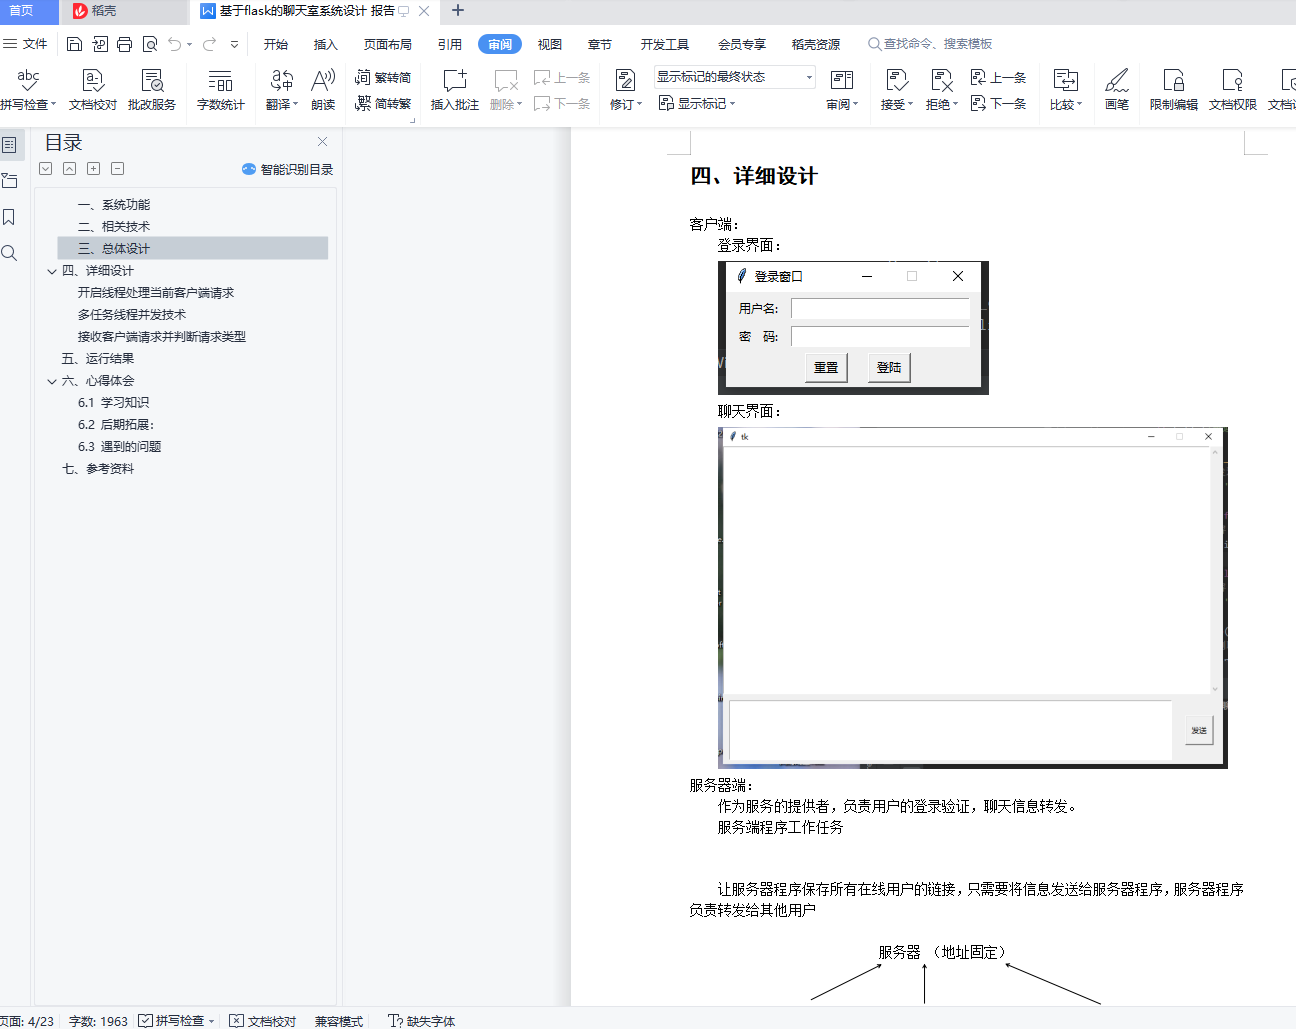Switch to the 开发工具 ribbon tab
The width and height of the screenshot is (1296, 1029).
(x=665, y=44)
